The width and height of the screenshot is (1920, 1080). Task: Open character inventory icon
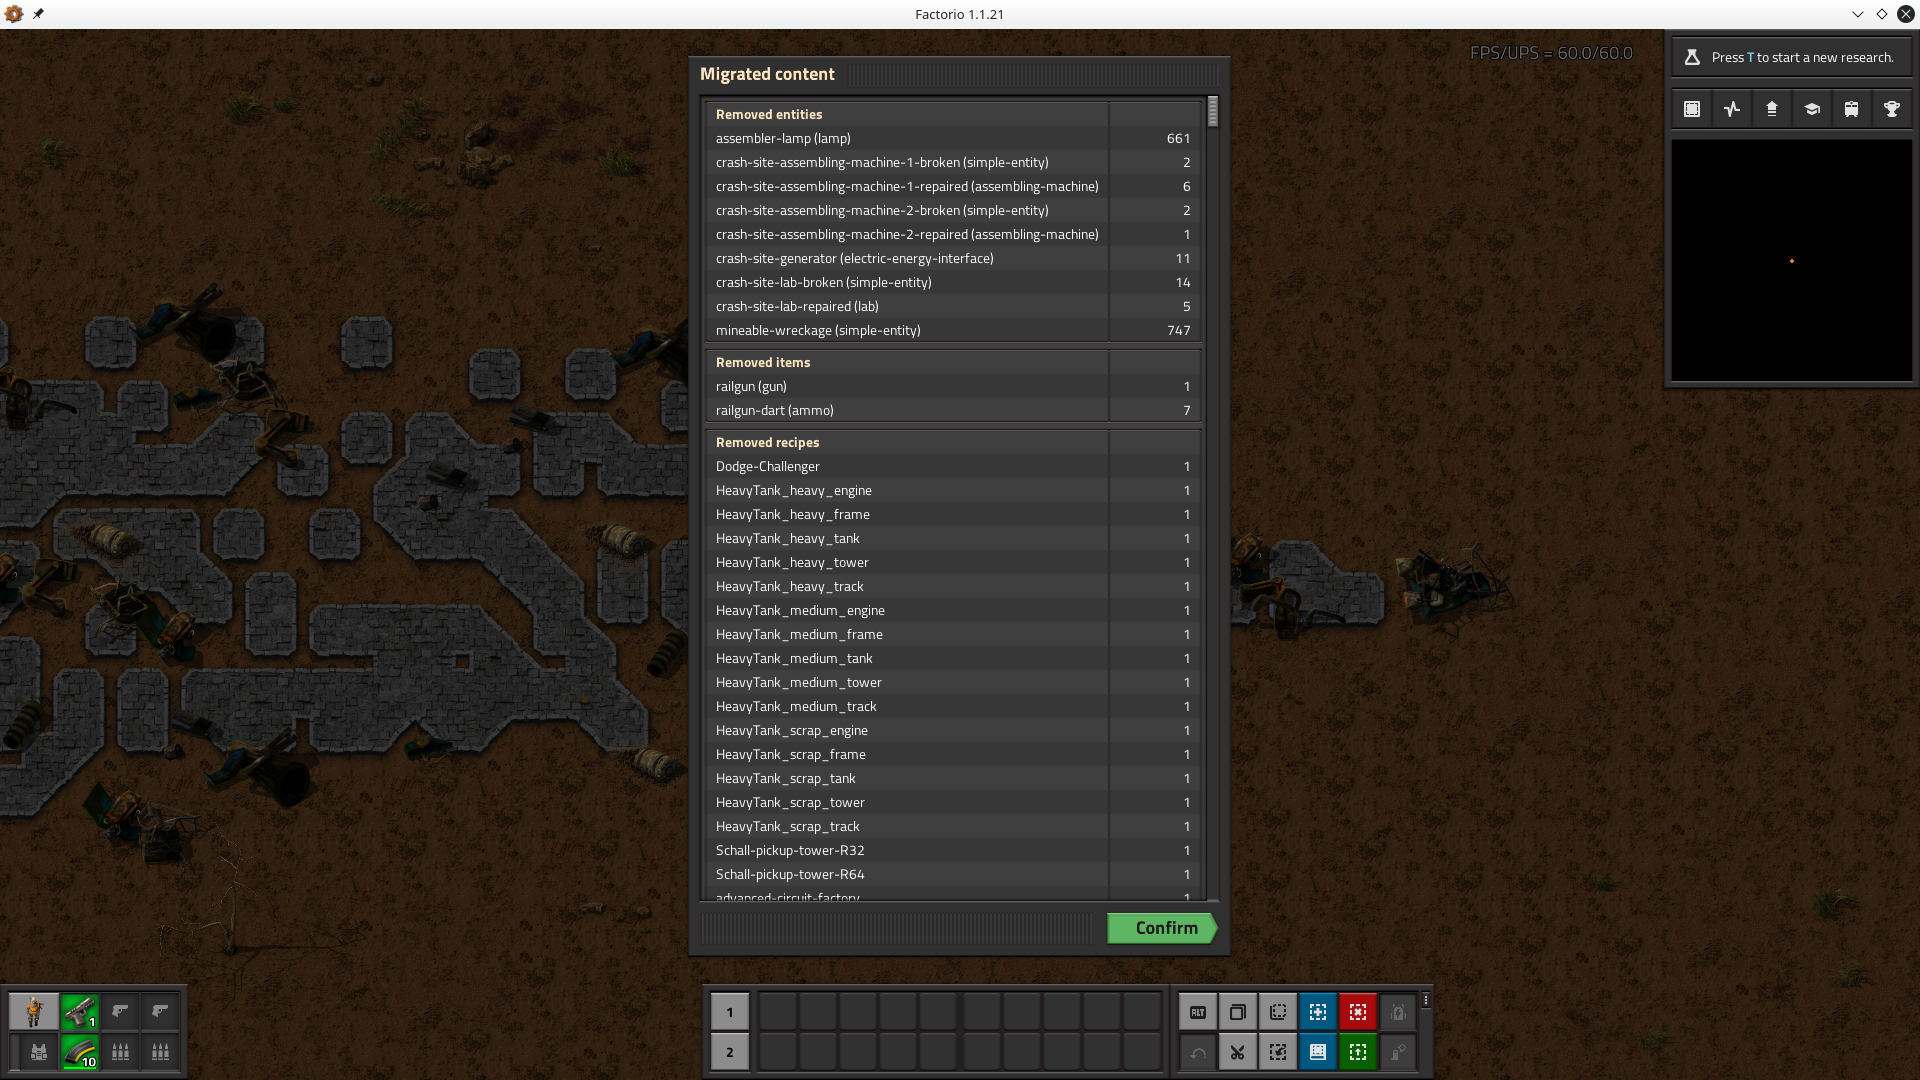(34, 1012)
